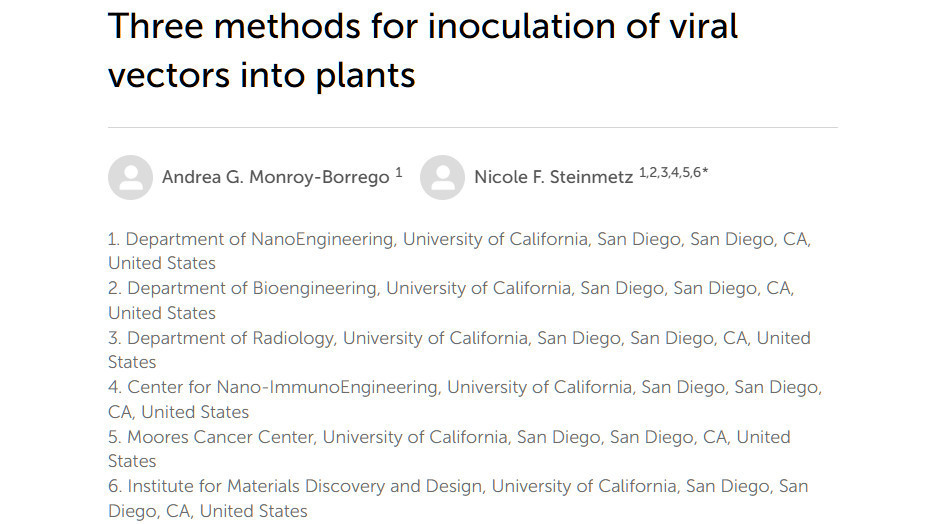The image size is (944, 524).
Task: Select the Moores Cancer Center affiliation
Action: click(449, 449)
